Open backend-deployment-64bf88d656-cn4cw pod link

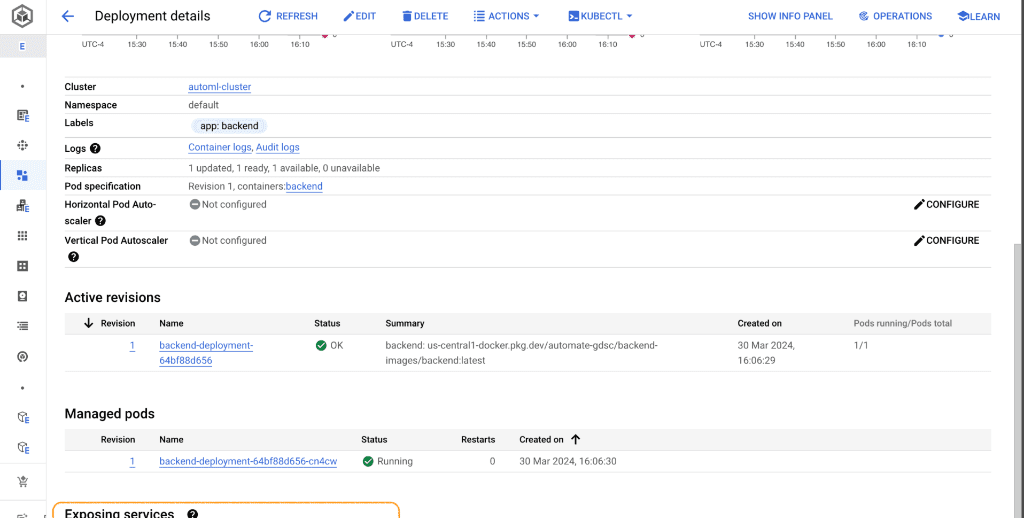[248, 461]
